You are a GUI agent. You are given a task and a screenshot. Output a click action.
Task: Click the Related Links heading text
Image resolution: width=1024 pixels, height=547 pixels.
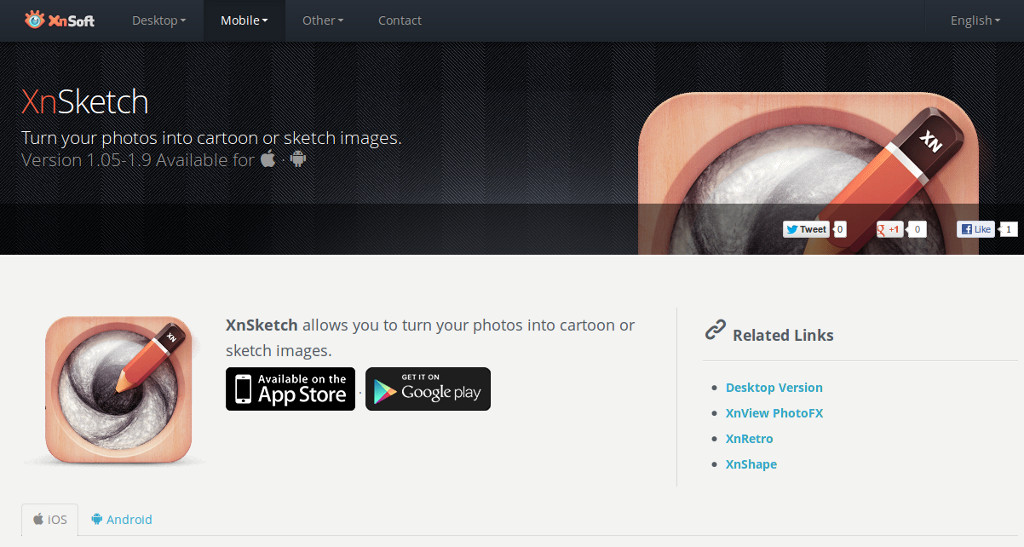pos(783,336)
